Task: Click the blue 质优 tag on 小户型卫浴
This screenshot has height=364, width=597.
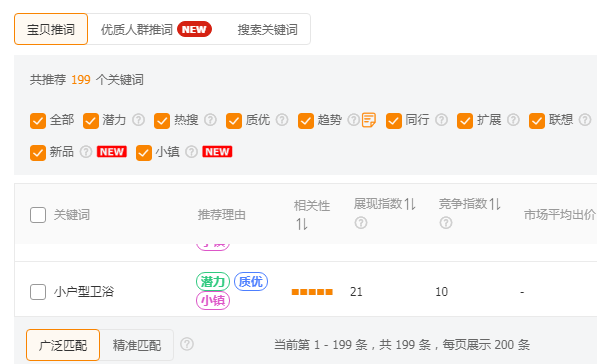Action: pos(251,282)
